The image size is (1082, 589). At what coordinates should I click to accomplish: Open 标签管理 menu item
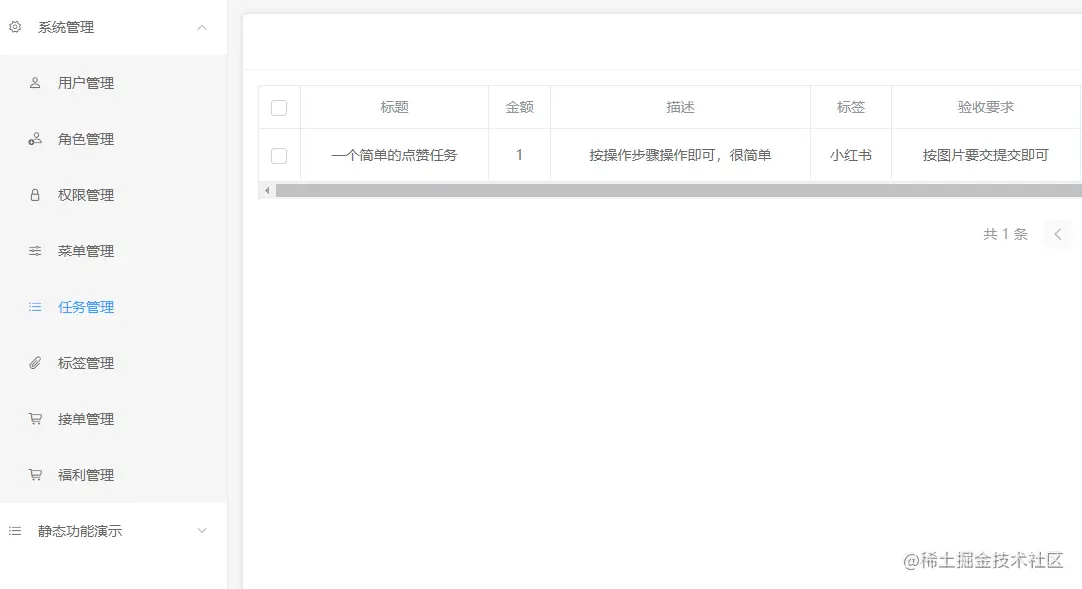pyautogui.click(x=113, y=363)
